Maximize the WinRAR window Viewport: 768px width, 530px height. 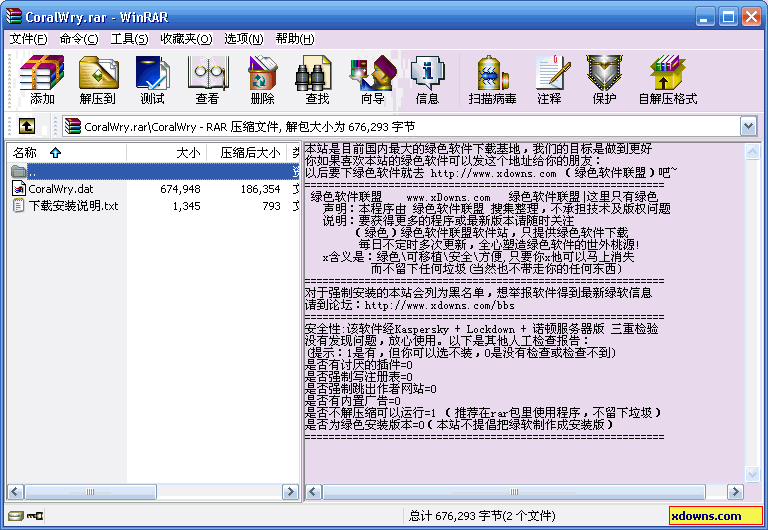[728, 17]
